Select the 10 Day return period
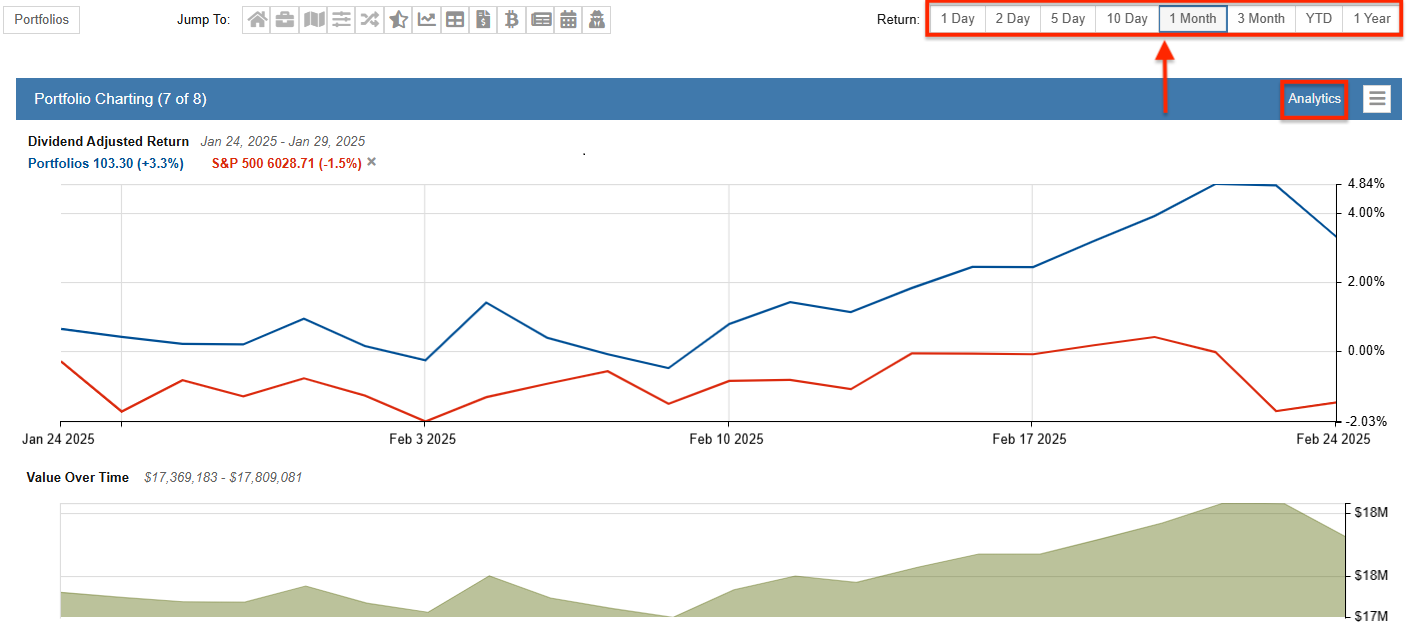 tap(1127, 19)
